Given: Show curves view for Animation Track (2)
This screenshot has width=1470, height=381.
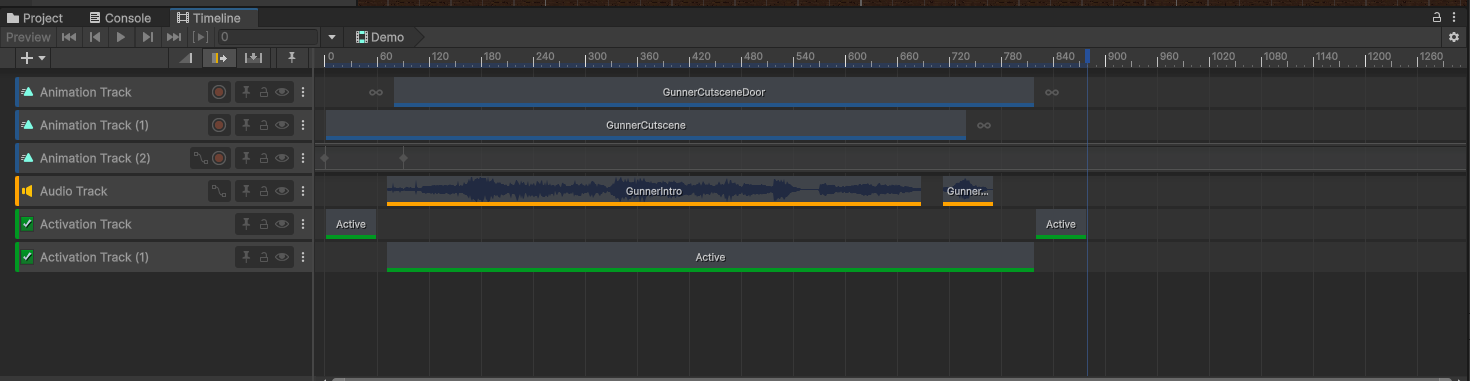Looking at the screenshot, I should click(200, 158).
